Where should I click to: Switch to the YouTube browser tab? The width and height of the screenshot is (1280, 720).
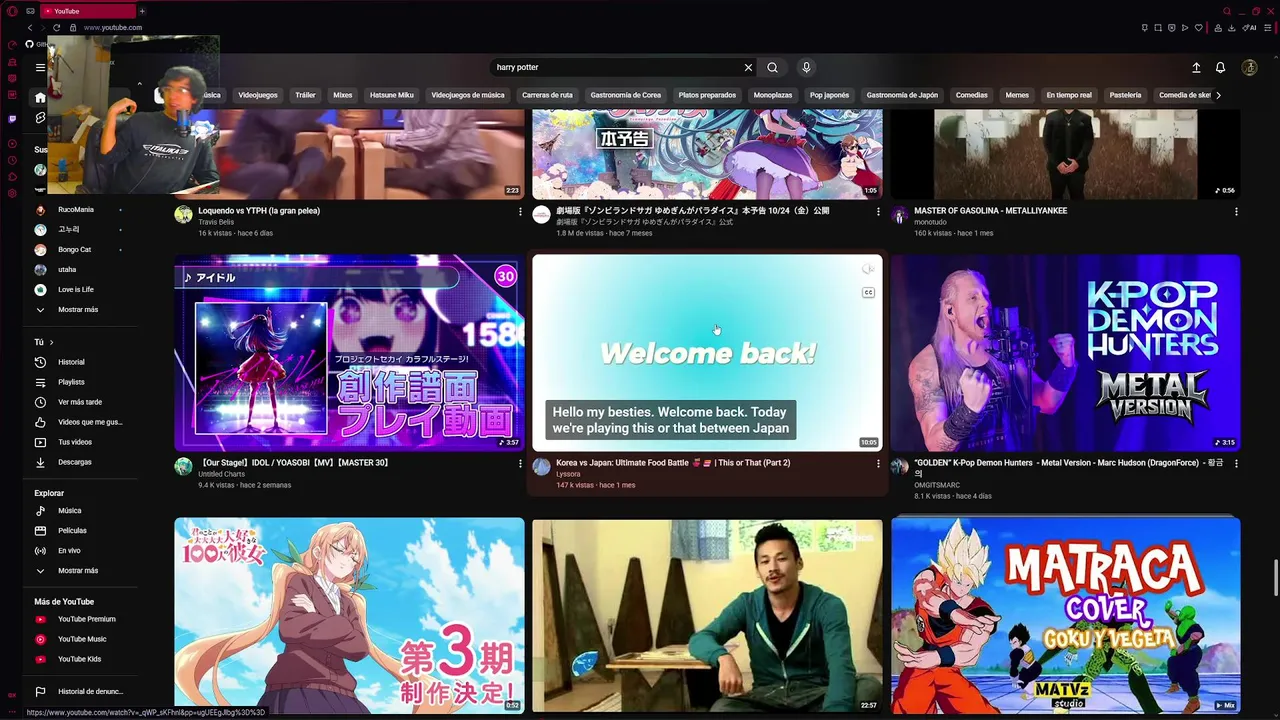click(88, 11)
